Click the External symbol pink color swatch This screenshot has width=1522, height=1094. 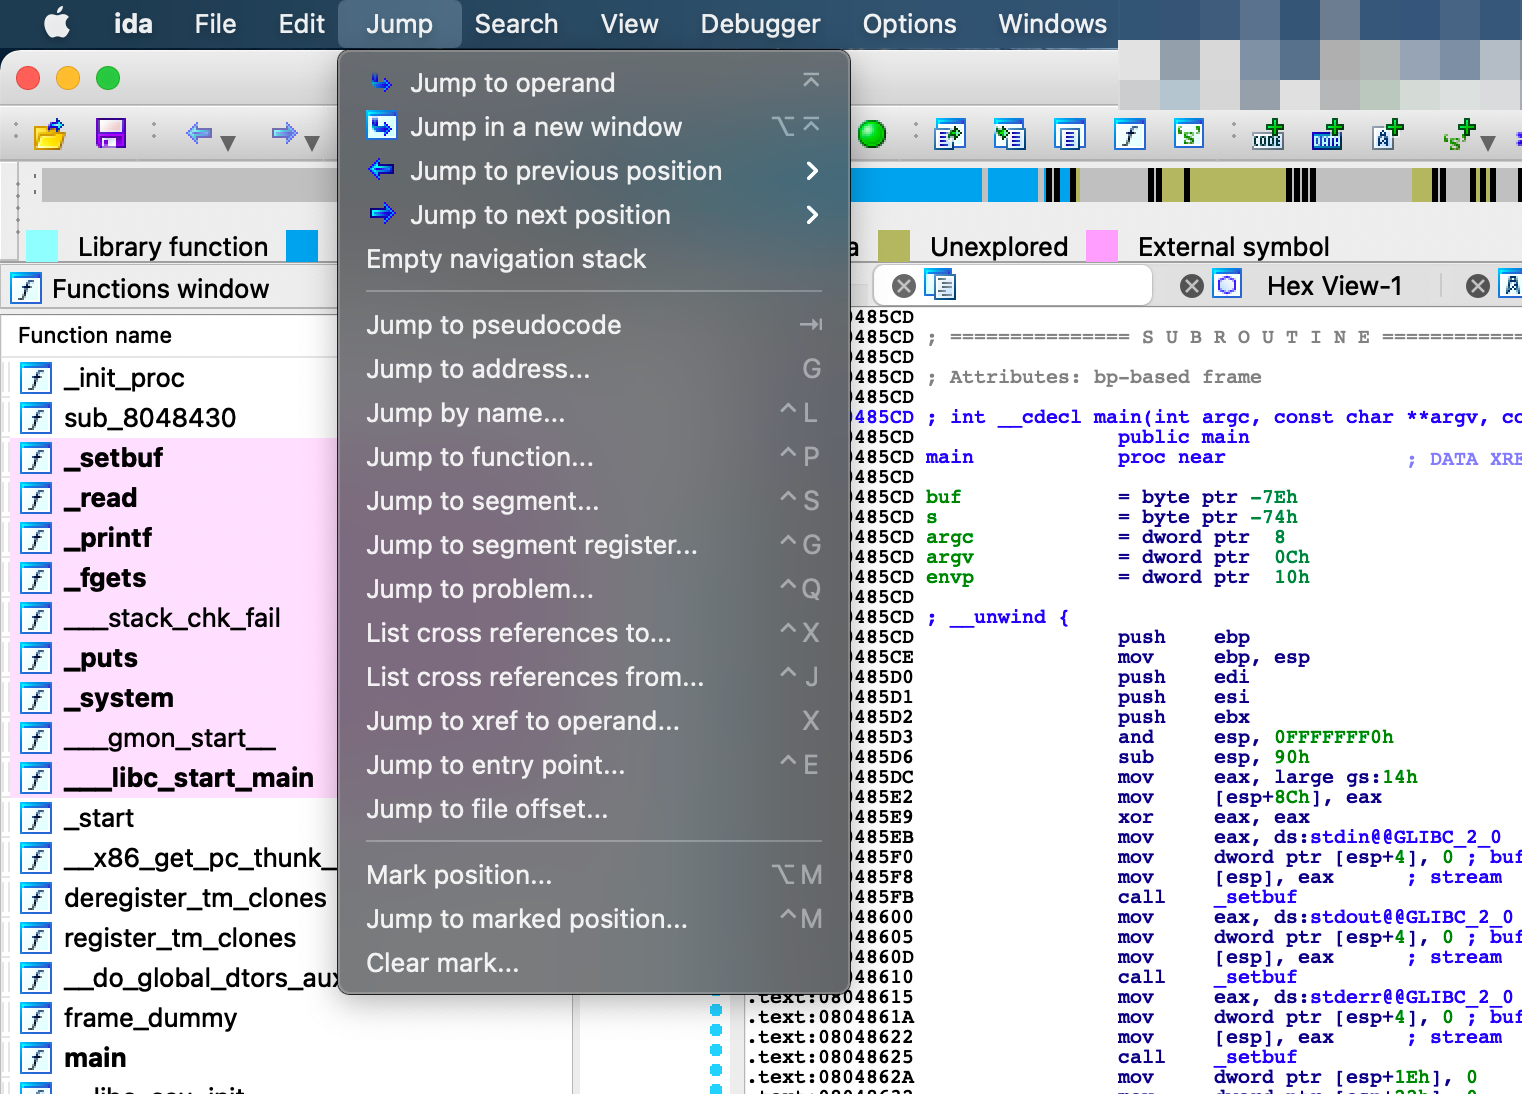pos(1102,246)
